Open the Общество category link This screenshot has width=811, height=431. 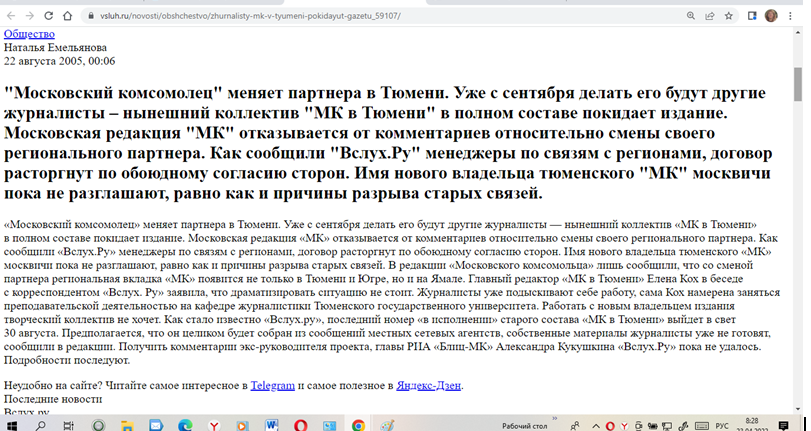(29, 34)
